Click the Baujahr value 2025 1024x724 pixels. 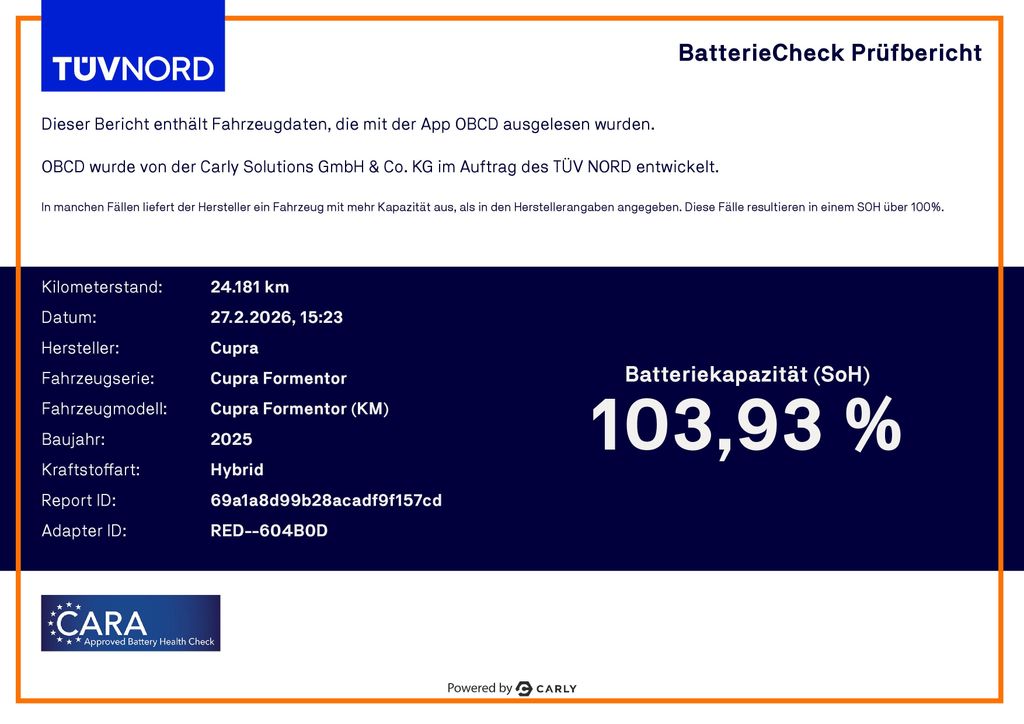pos(231,439)
